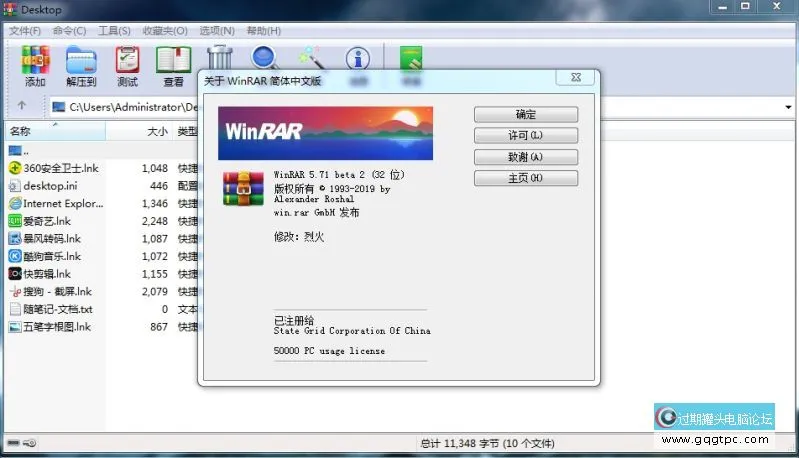Click the 查看 (View) book icon
The image size is (799, 458).
[x=173, y=60]
